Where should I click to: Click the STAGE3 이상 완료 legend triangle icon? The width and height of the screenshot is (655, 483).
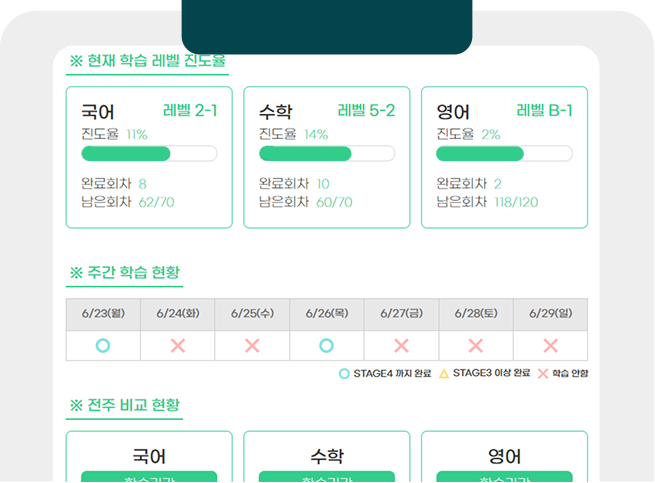pos(444,373)
